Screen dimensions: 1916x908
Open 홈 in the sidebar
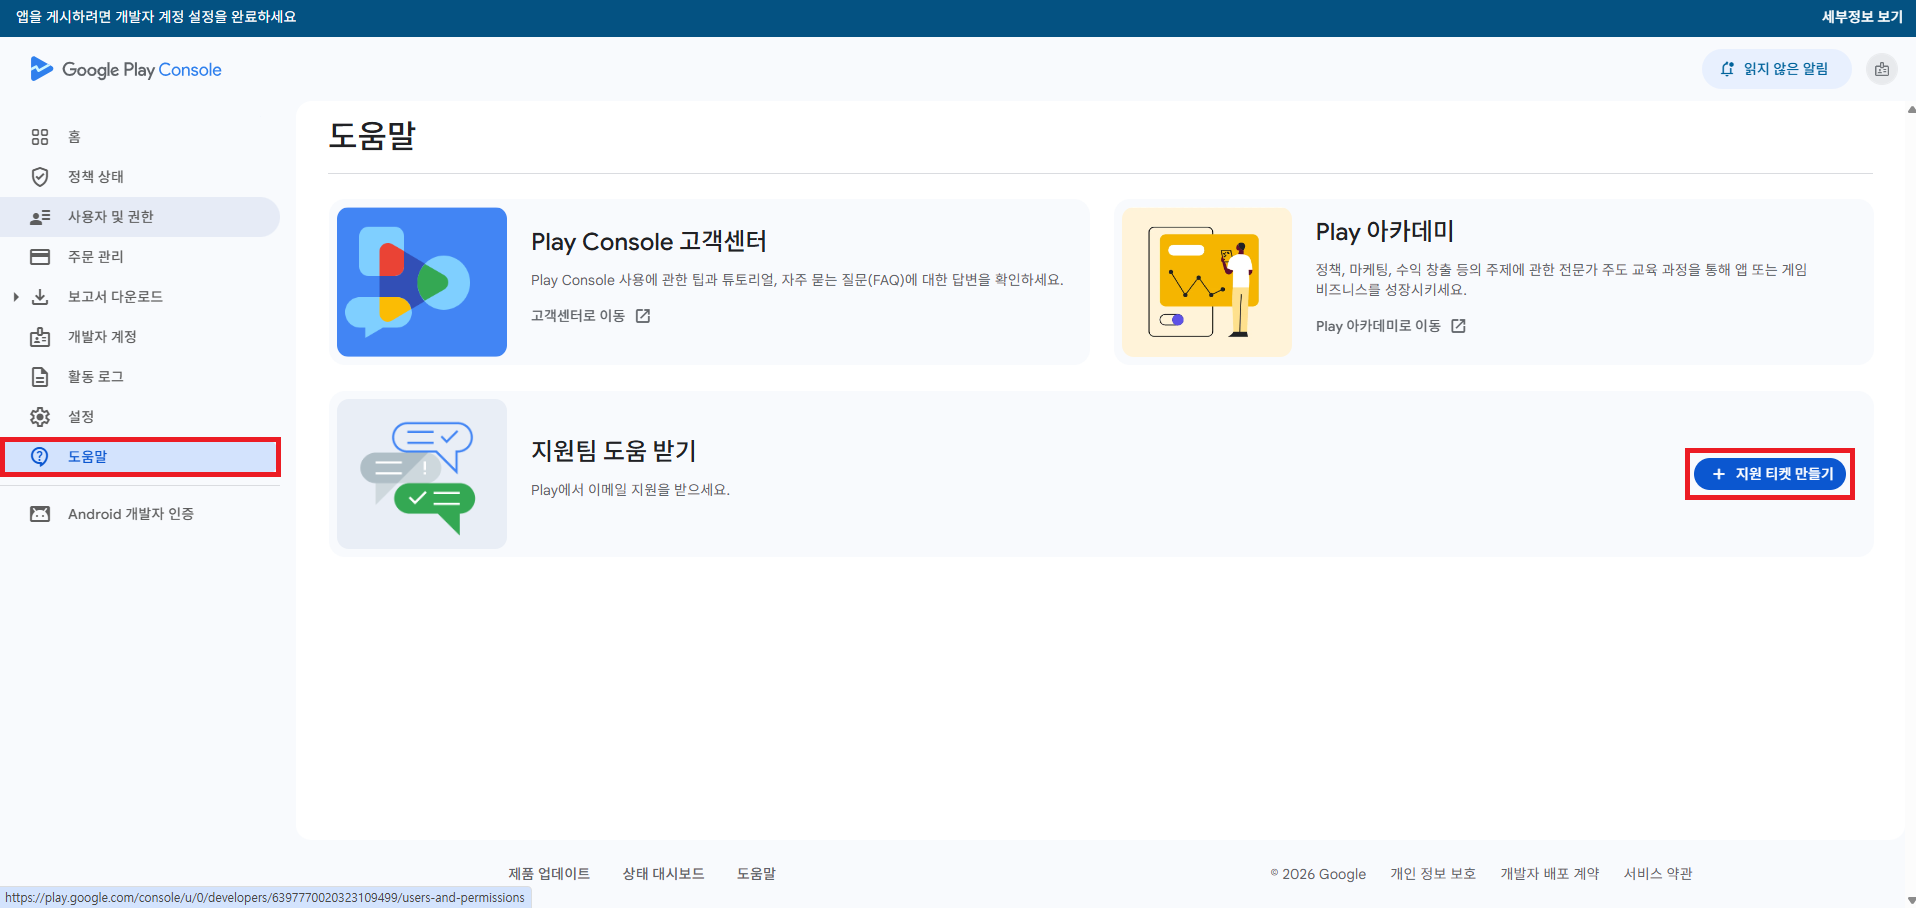(x=140, y=137)
